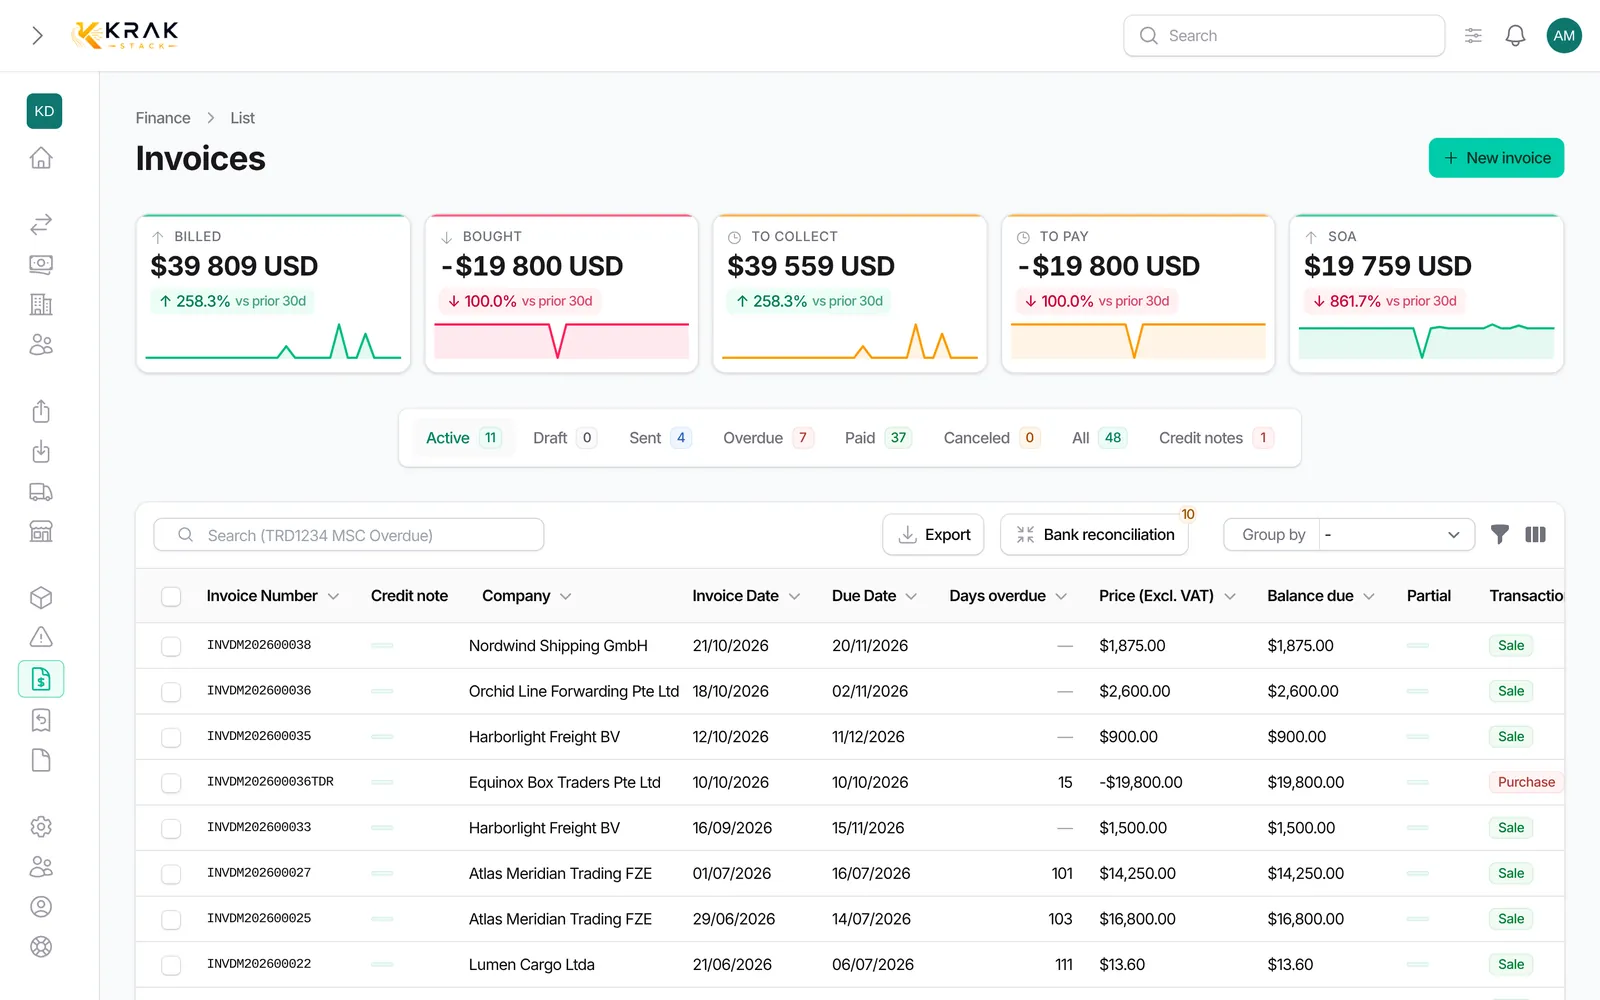
Task: Open the box package sidebar icon
Action: pyautogui.click(x=41, y=597)
